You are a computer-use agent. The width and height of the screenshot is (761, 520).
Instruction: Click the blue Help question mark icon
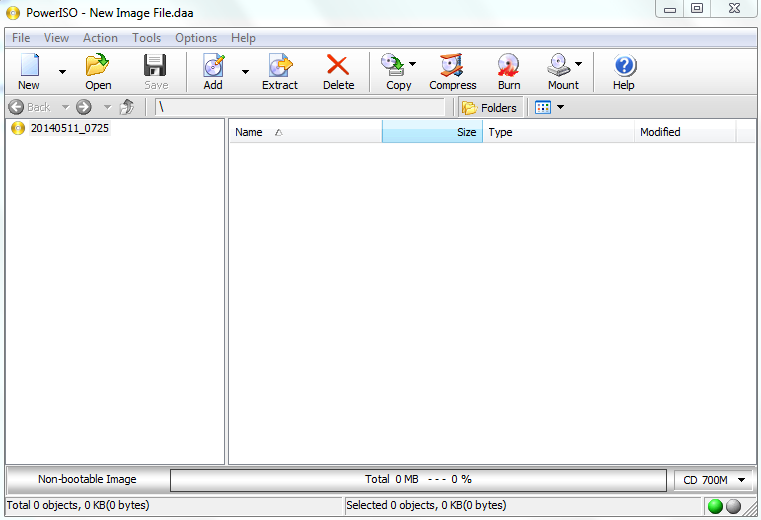click(625, 65)
